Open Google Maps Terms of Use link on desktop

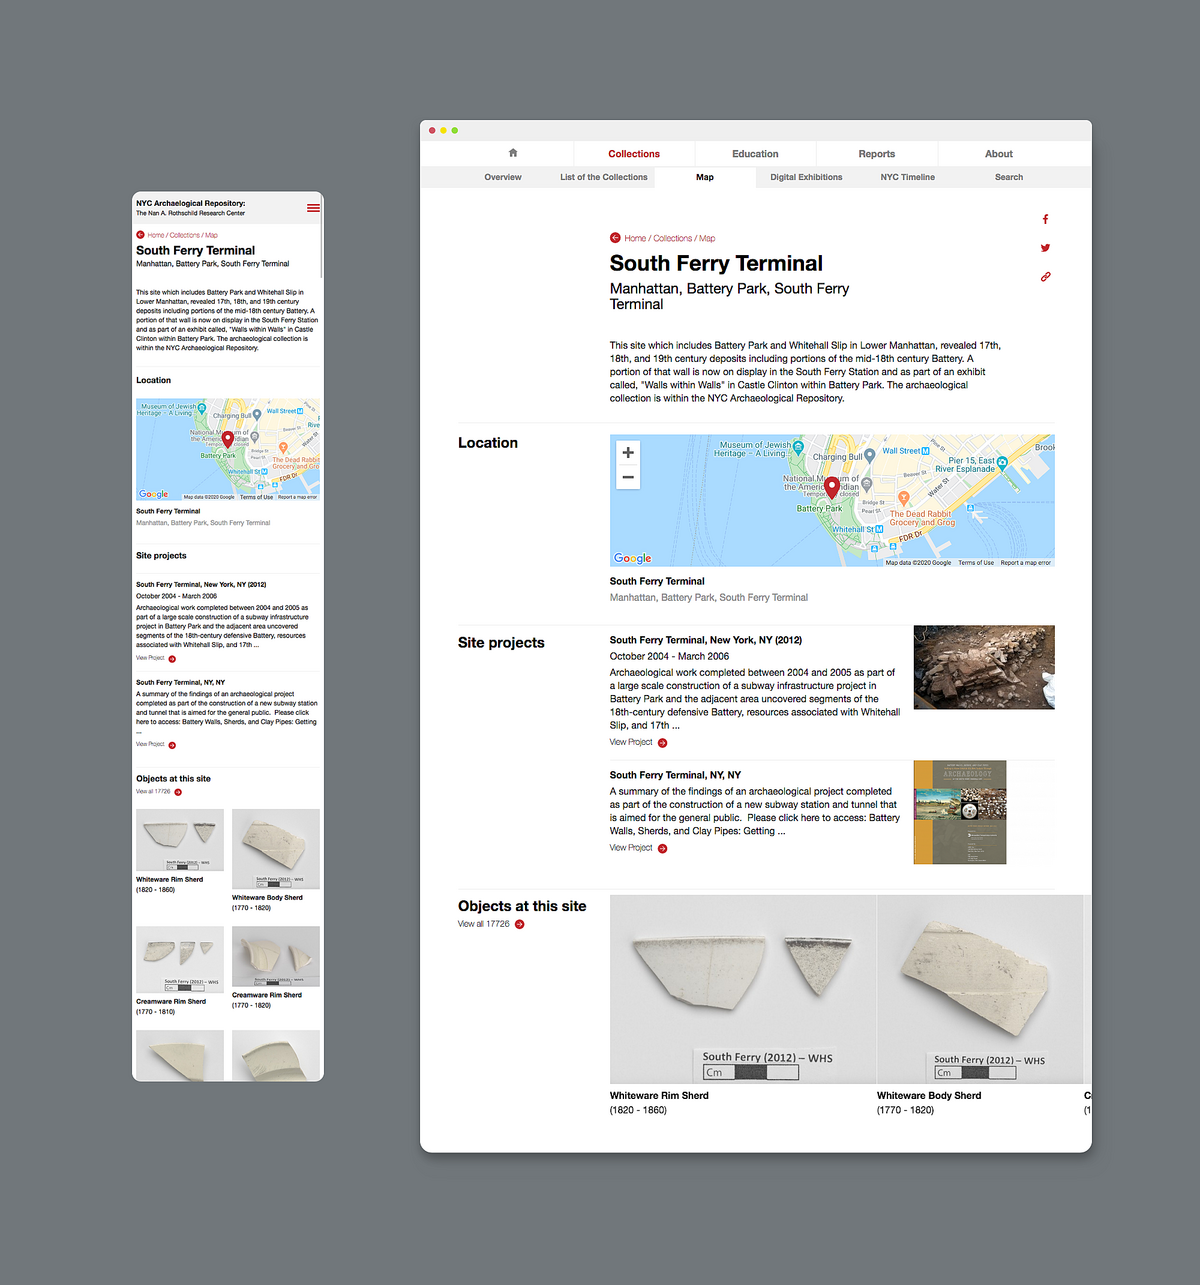click(975, 563)
